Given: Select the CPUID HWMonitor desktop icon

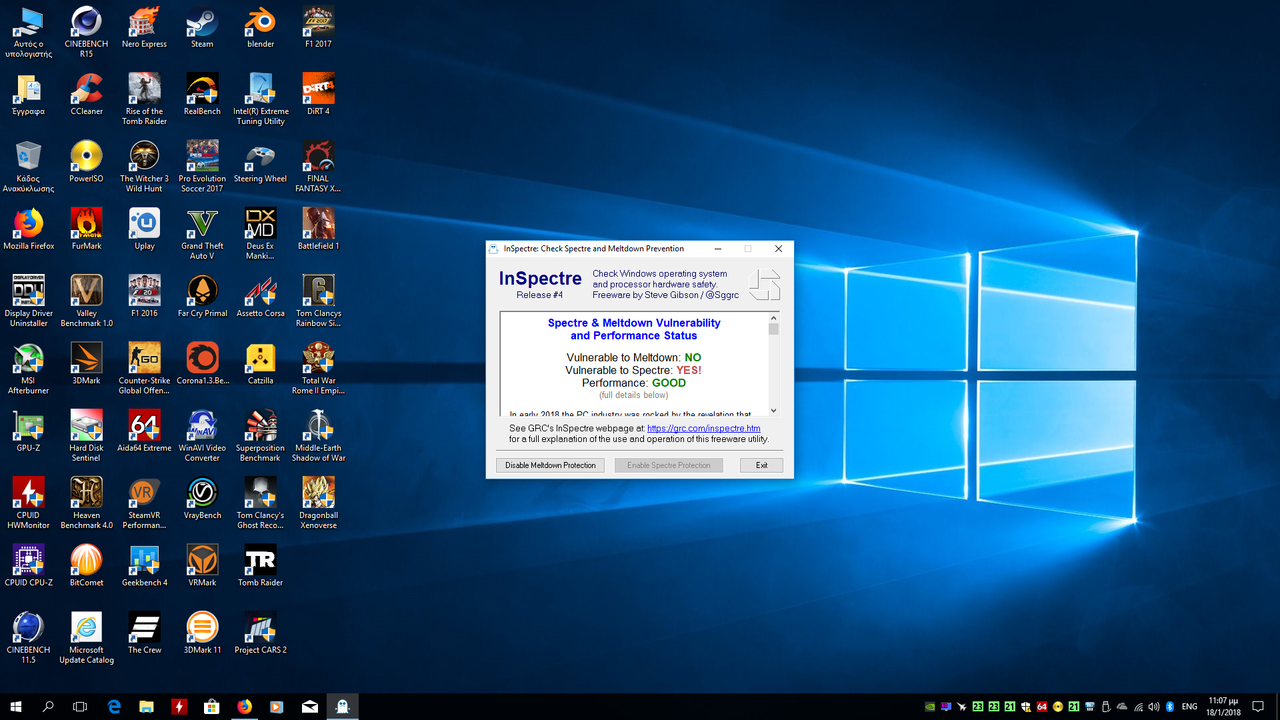Looking at the screenshot, I should (x=29, y=502).
